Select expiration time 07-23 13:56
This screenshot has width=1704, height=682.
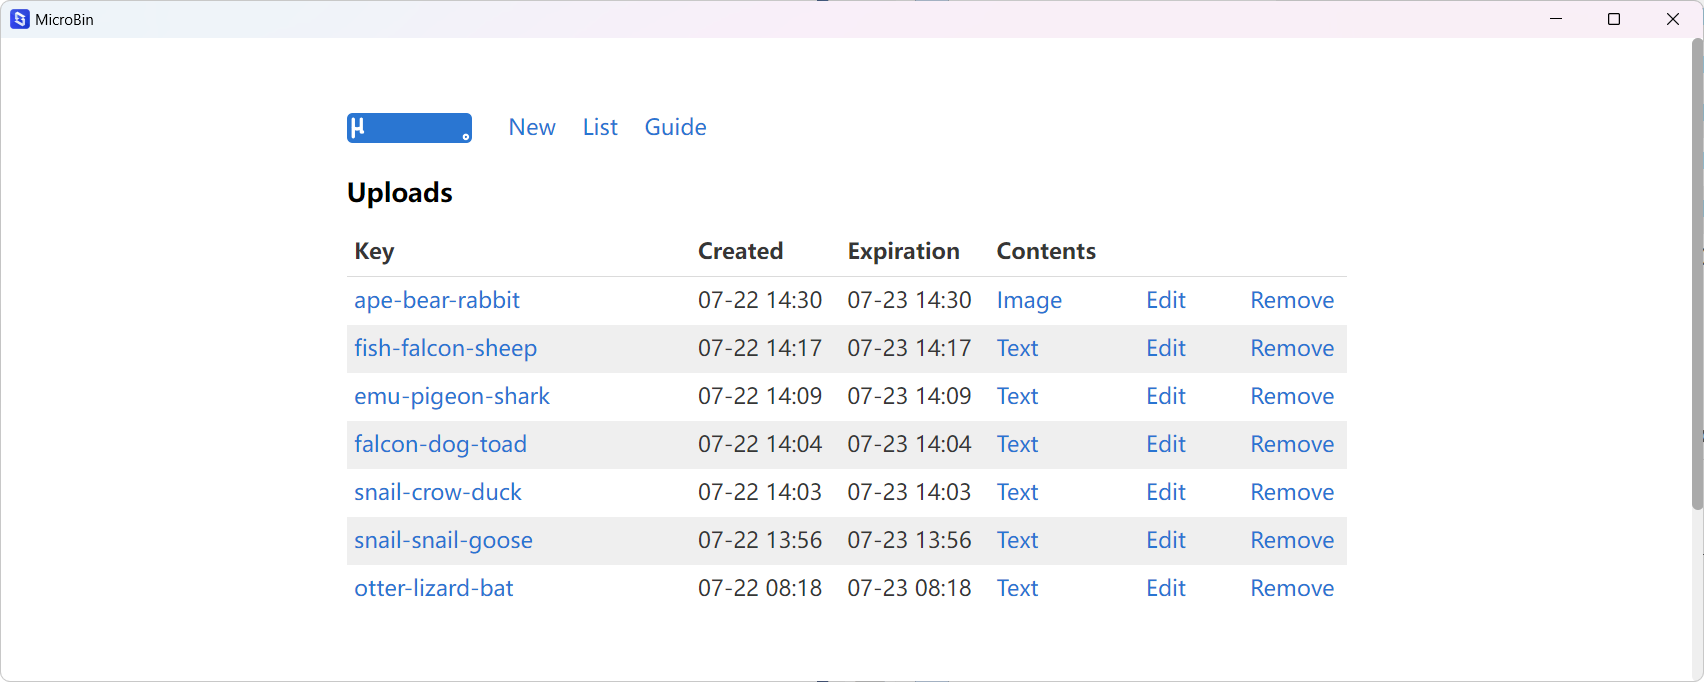pos(909,540)
